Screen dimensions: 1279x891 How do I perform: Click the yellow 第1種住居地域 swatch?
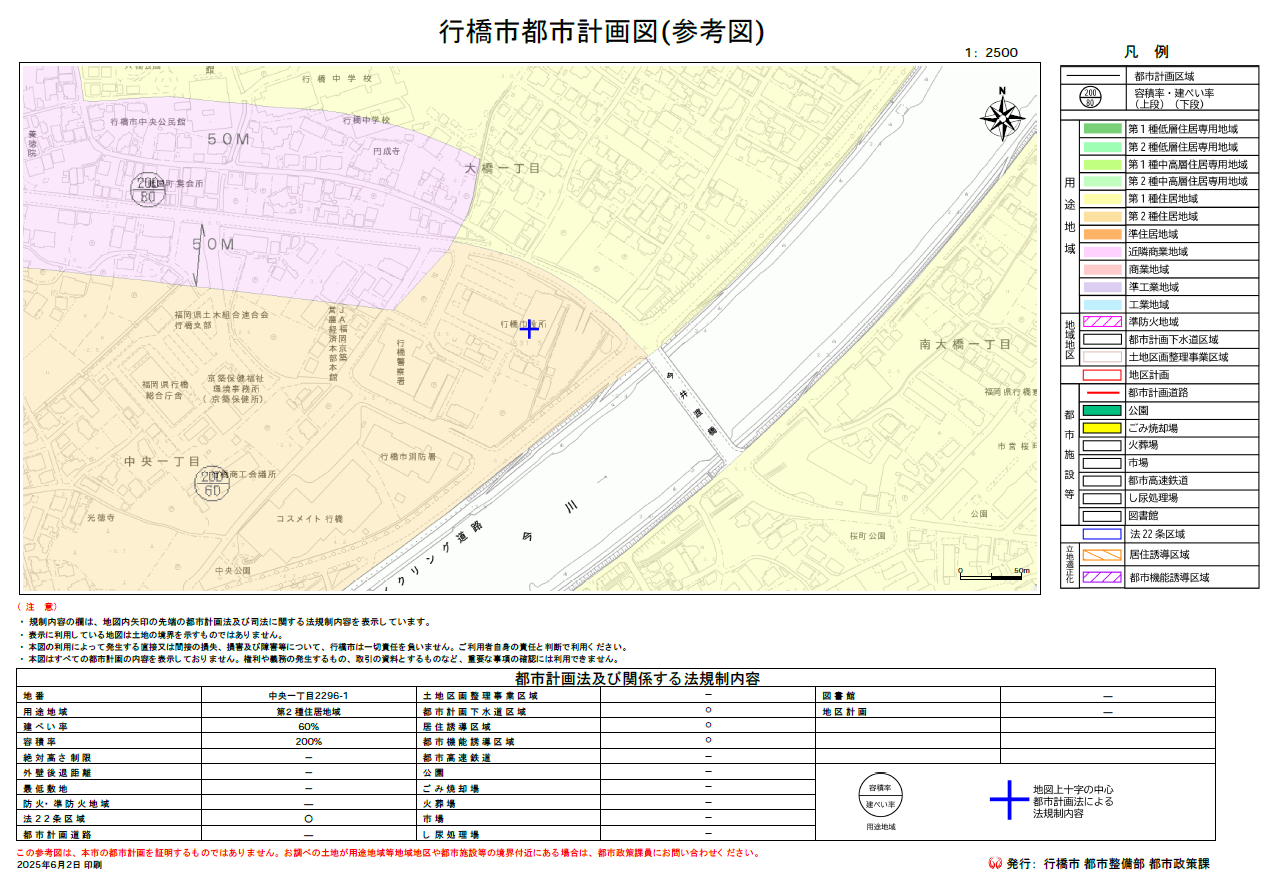1102,199
